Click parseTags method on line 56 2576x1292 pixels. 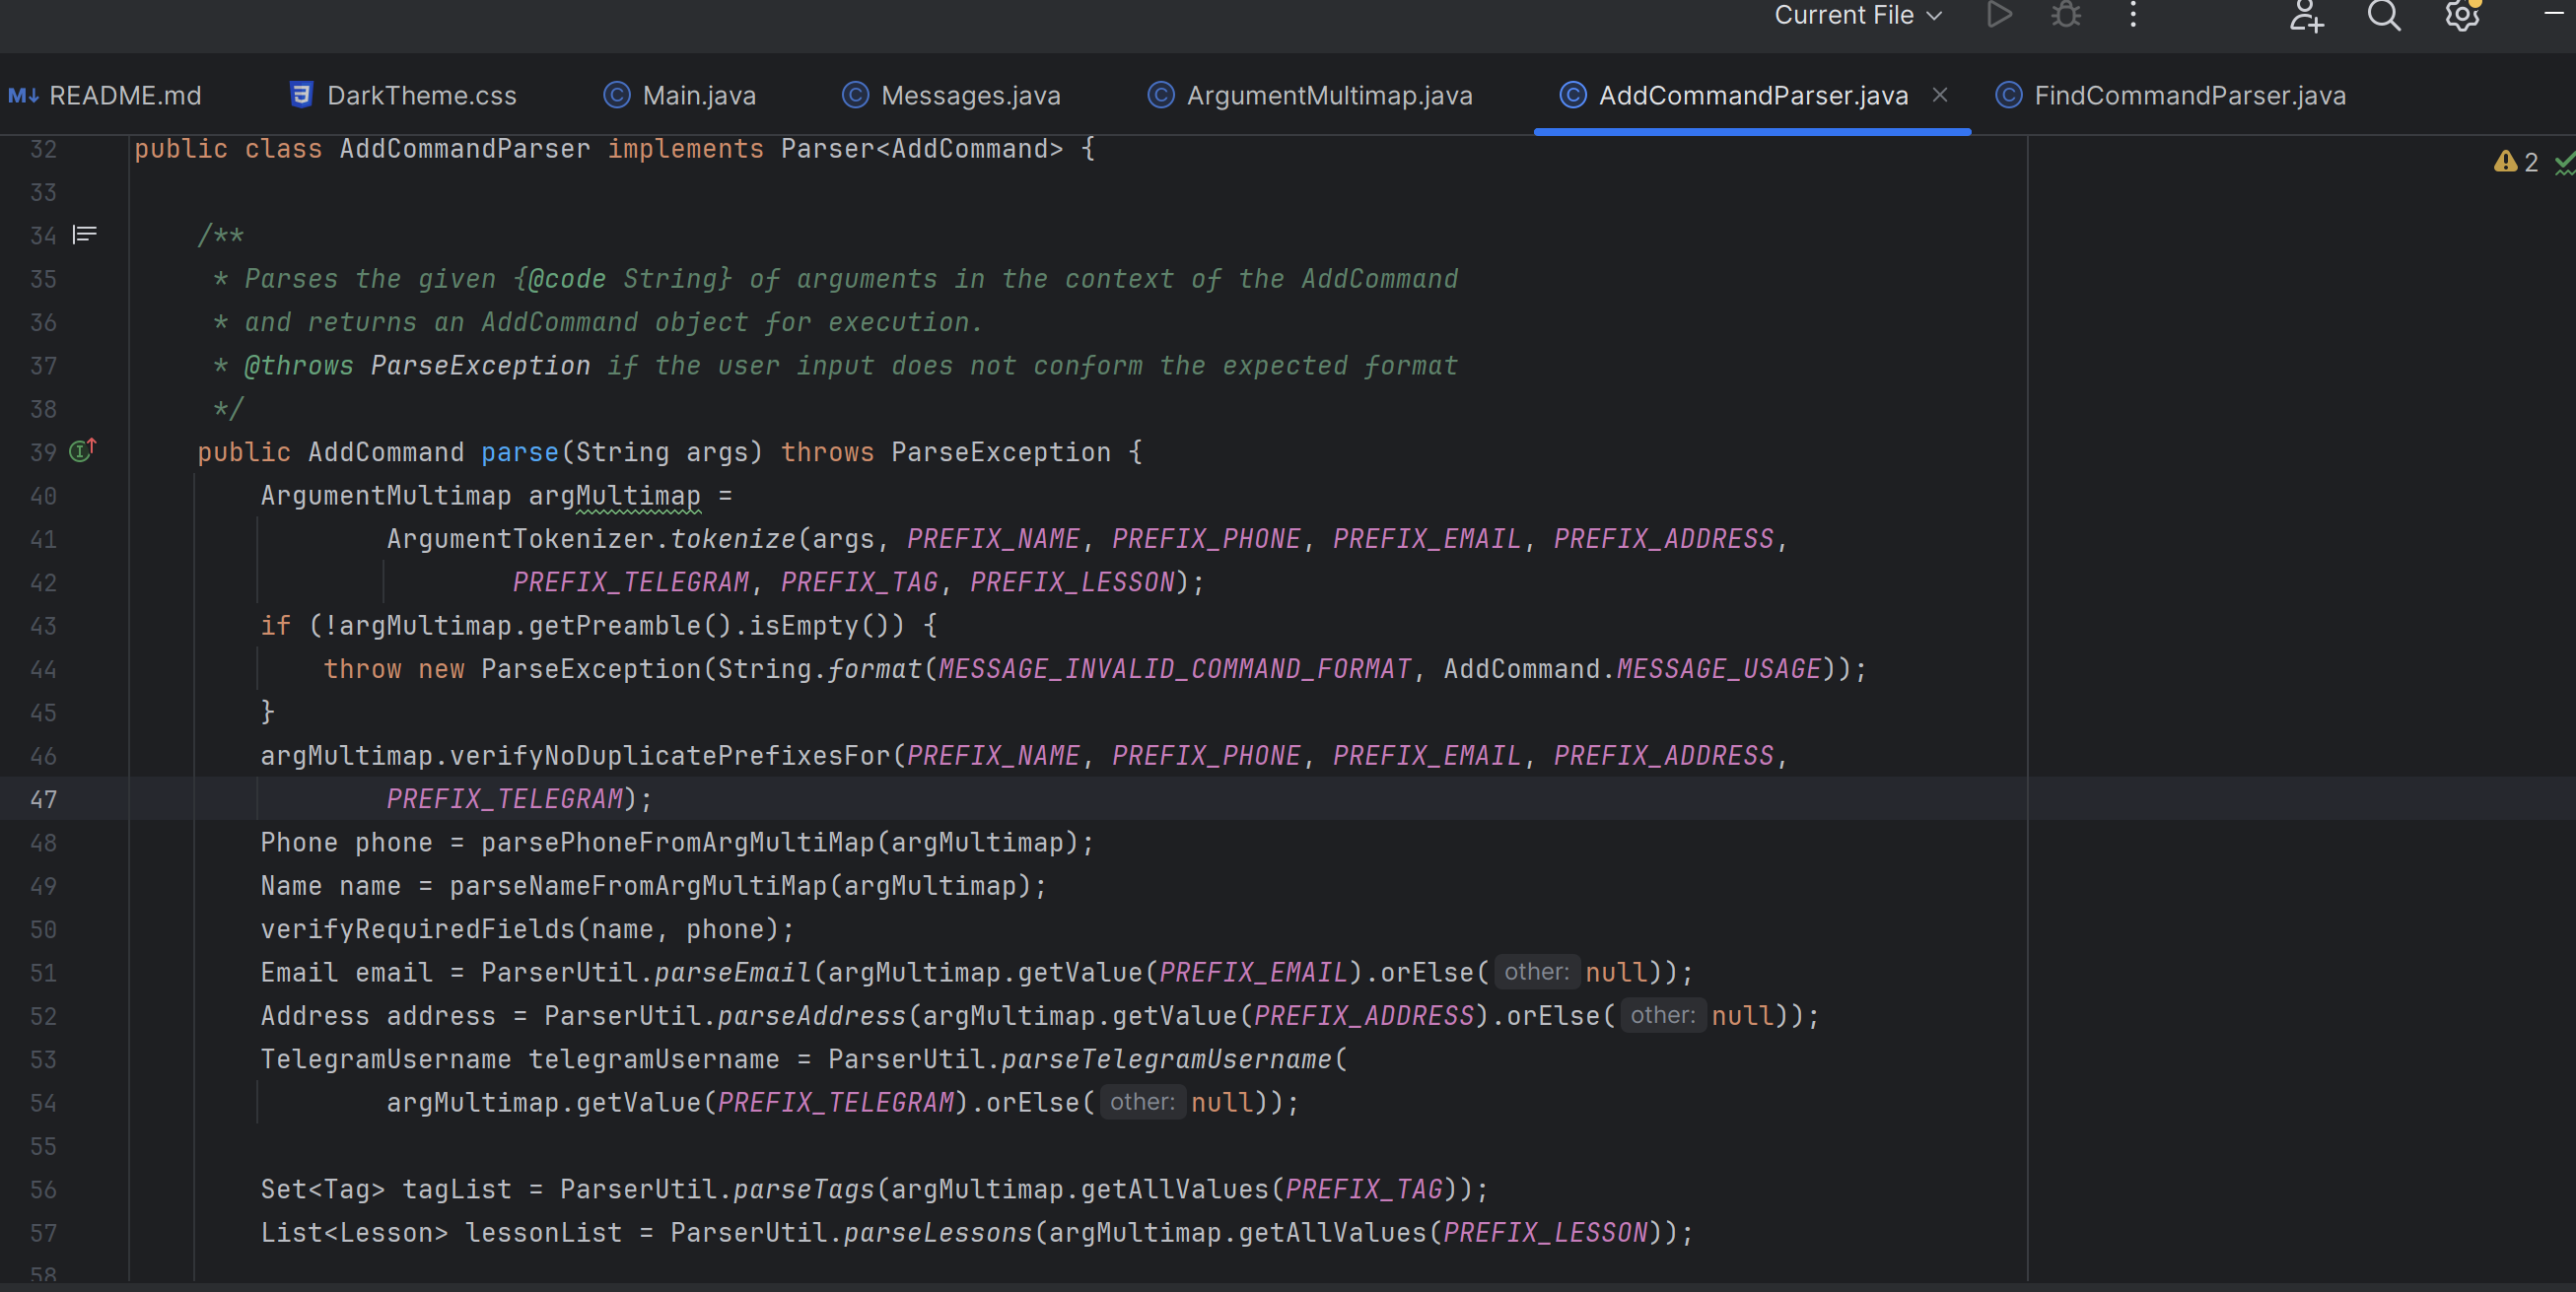point(803,1189)
